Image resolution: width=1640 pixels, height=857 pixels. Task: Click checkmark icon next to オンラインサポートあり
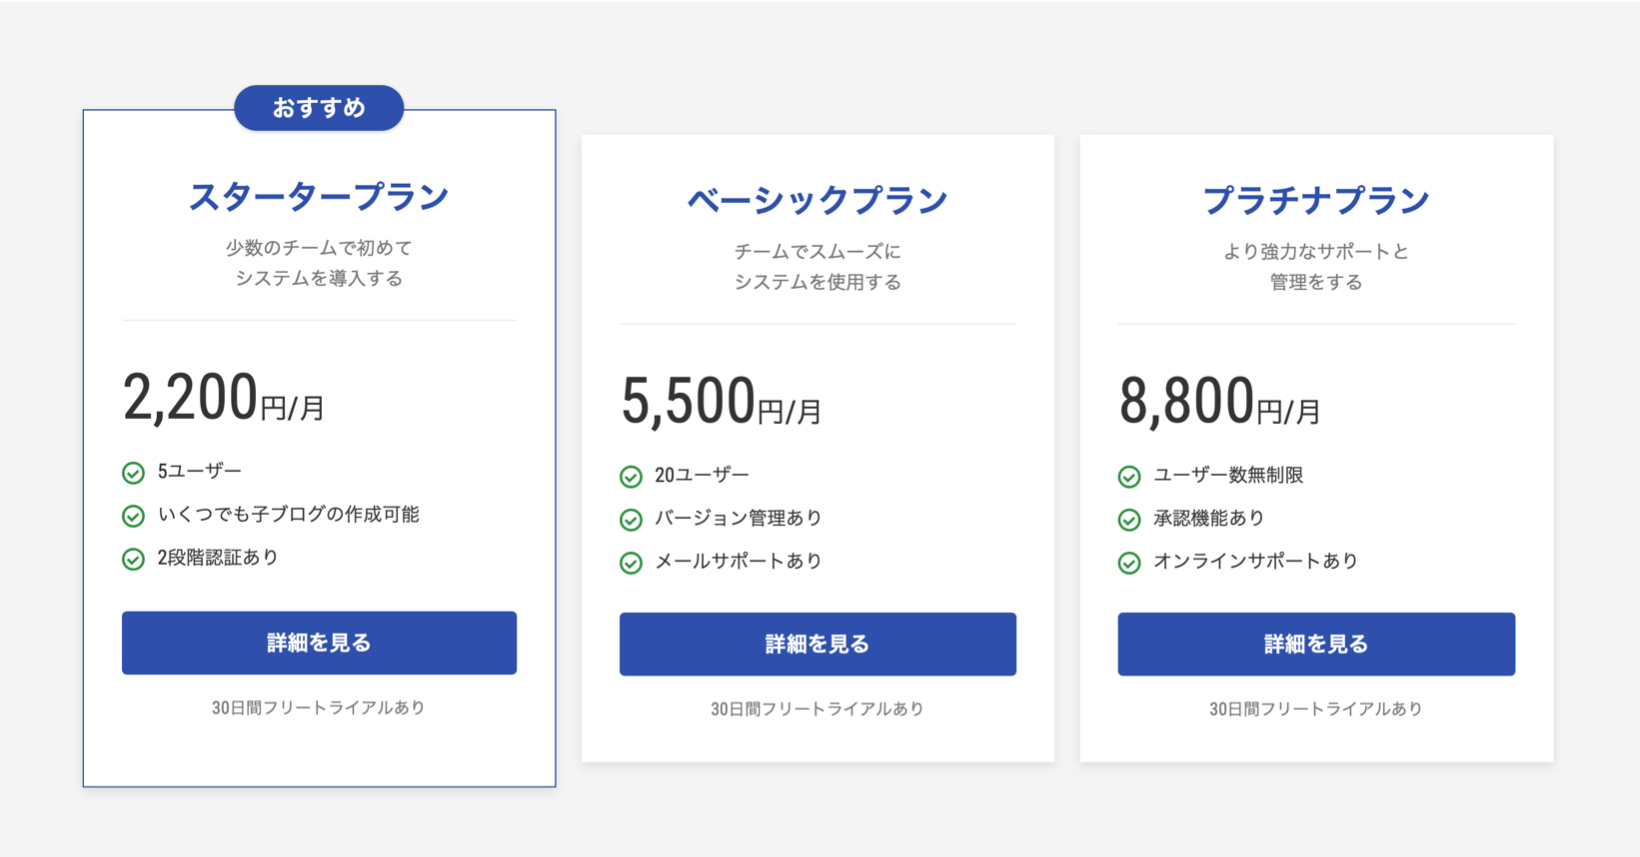tap(1129, 563)
